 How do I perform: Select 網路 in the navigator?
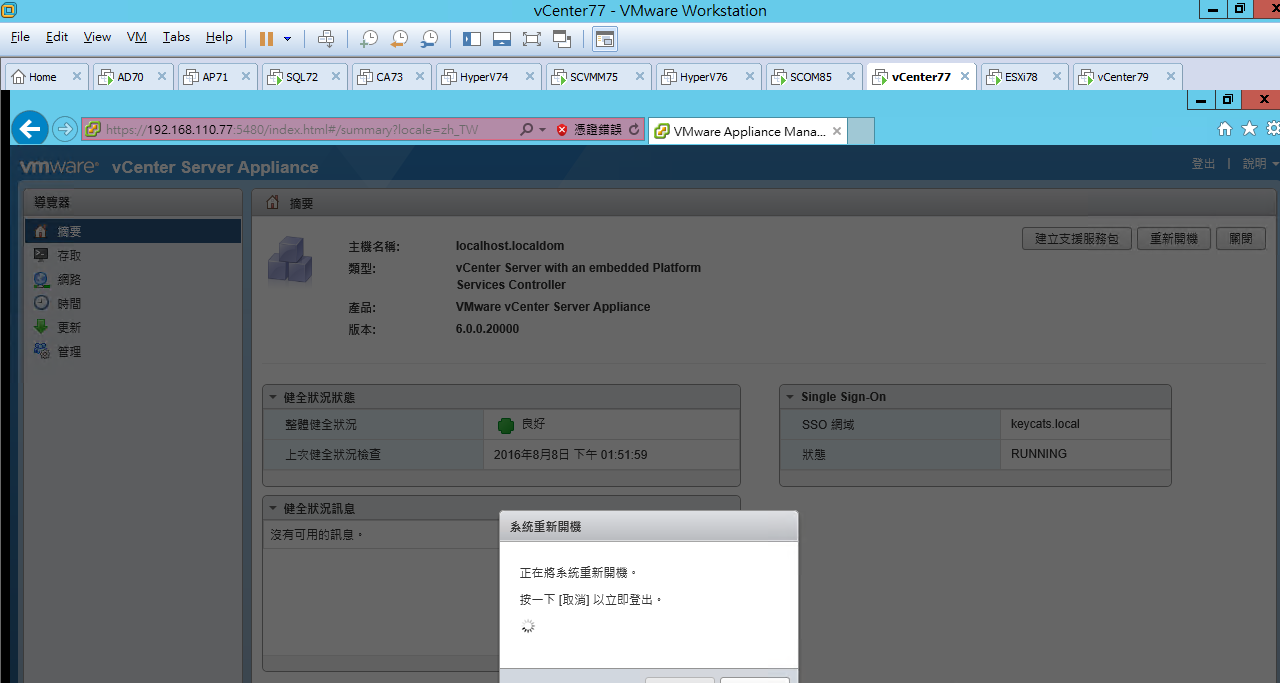133,279
